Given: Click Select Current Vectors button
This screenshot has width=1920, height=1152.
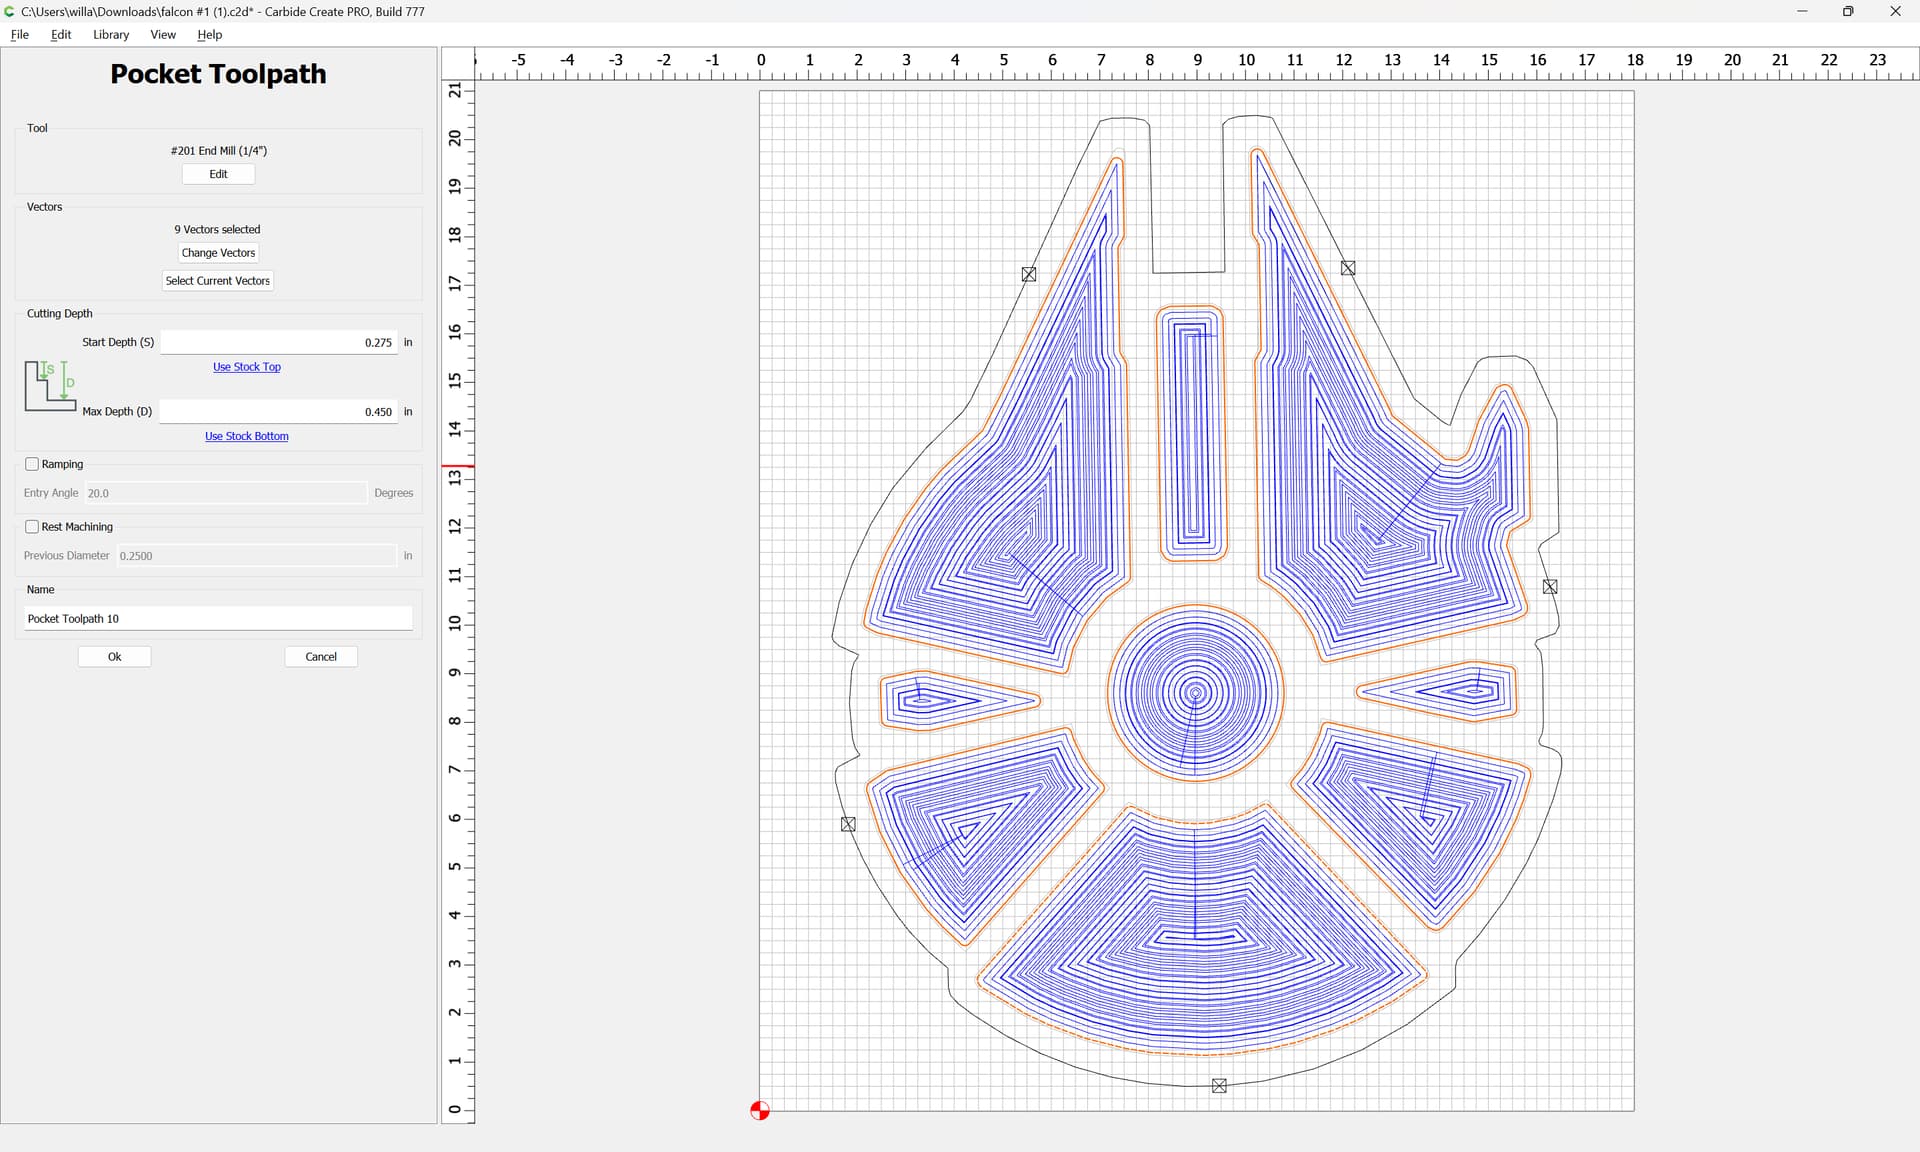Looking at the screenshot, I should [x=218, y=281].
